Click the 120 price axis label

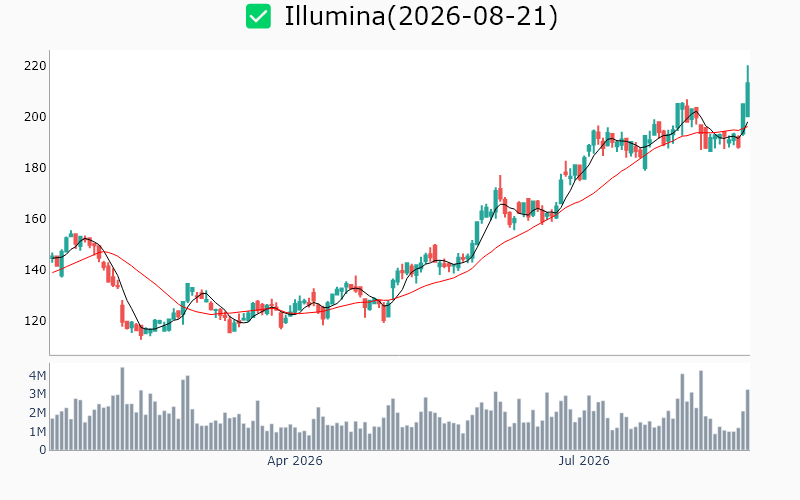click(35, 321)
